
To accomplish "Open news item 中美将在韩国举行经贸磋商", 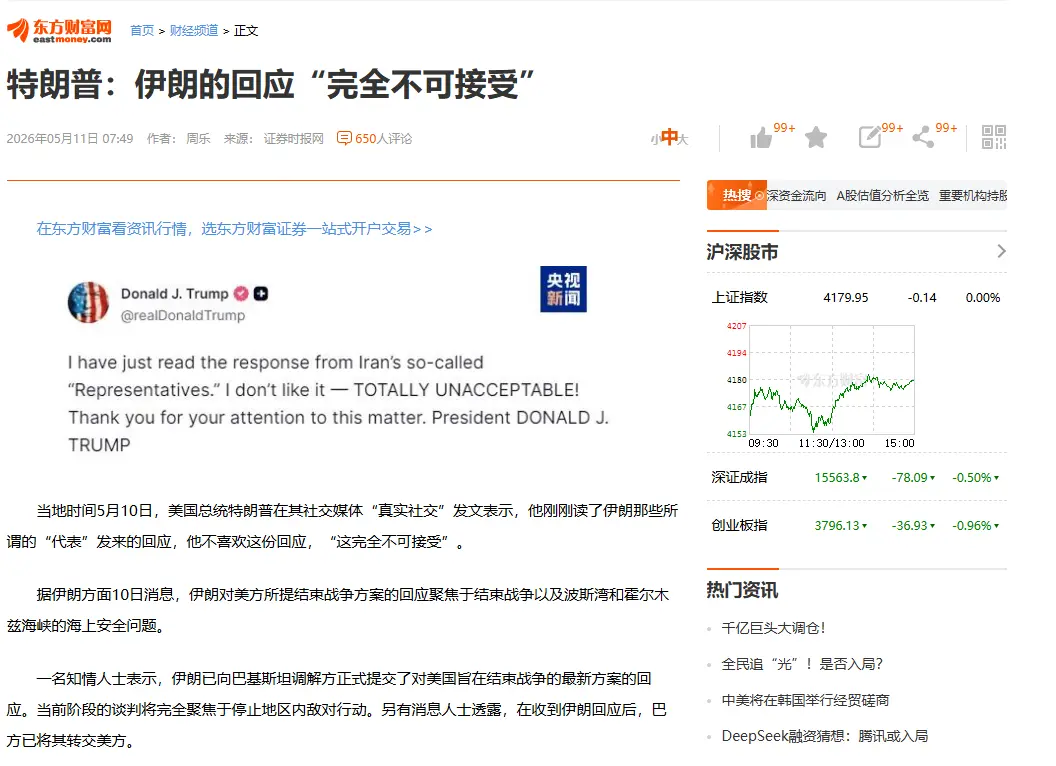I will pyautogui.click(x=805, y=700).
